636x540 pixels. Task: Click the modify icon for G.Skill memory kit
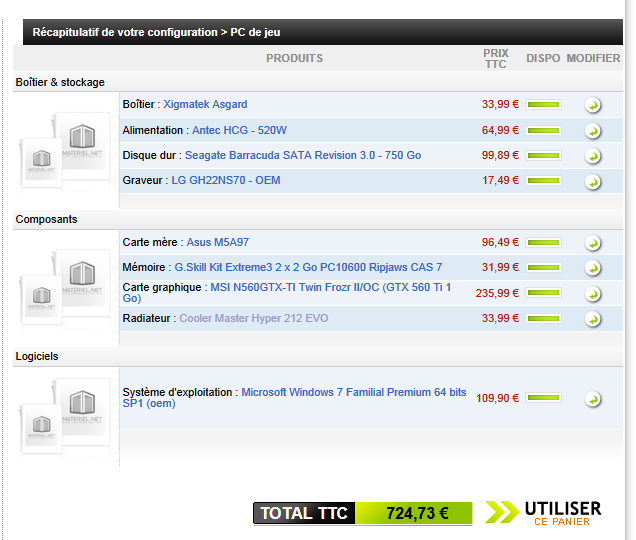(x=593, y=268)
